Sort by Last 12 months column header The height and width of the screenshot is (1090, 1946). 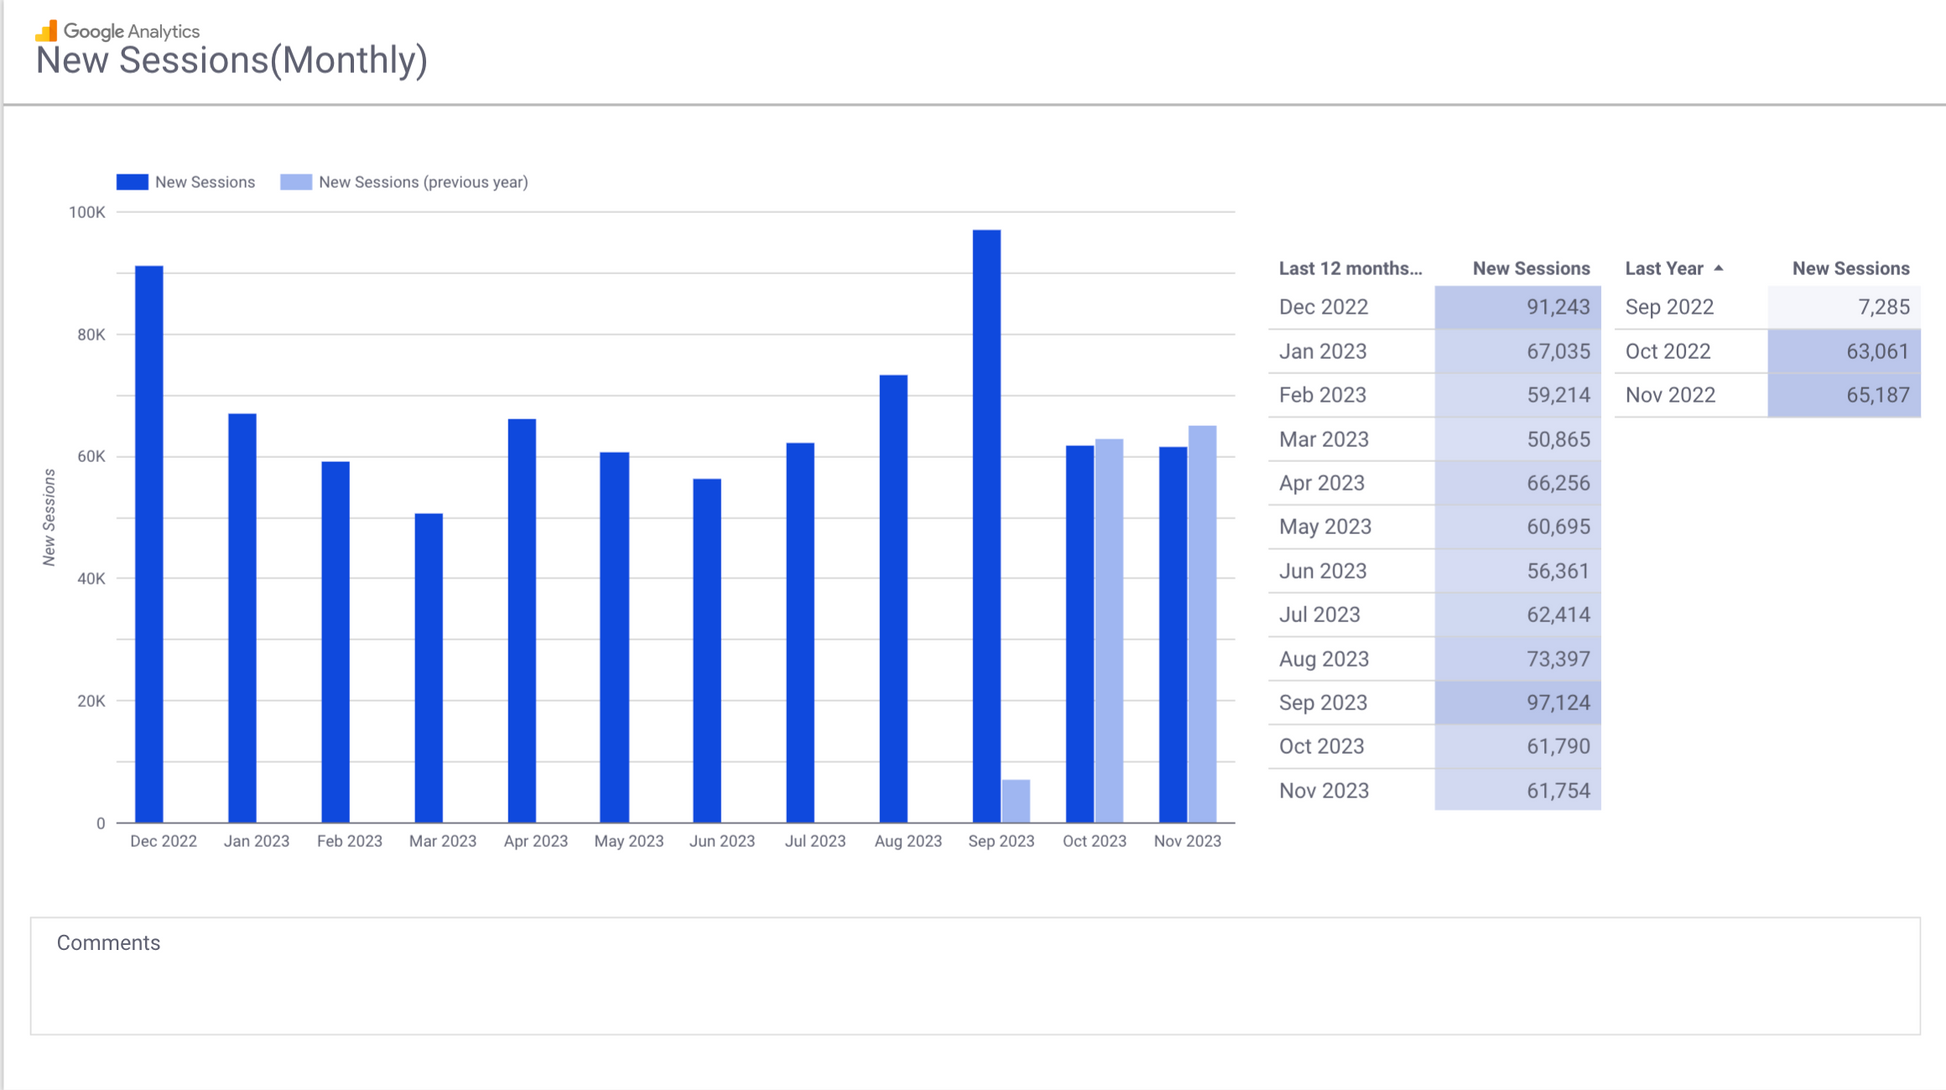[x=1349, y=268]
